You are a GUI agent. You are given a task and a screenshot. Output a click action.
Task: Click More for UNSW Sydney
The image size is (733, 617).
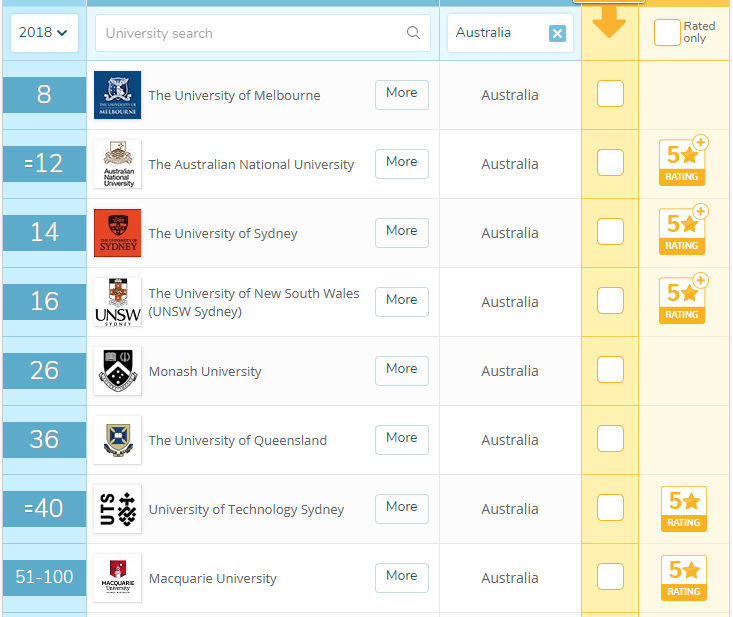tap(402, 302)
